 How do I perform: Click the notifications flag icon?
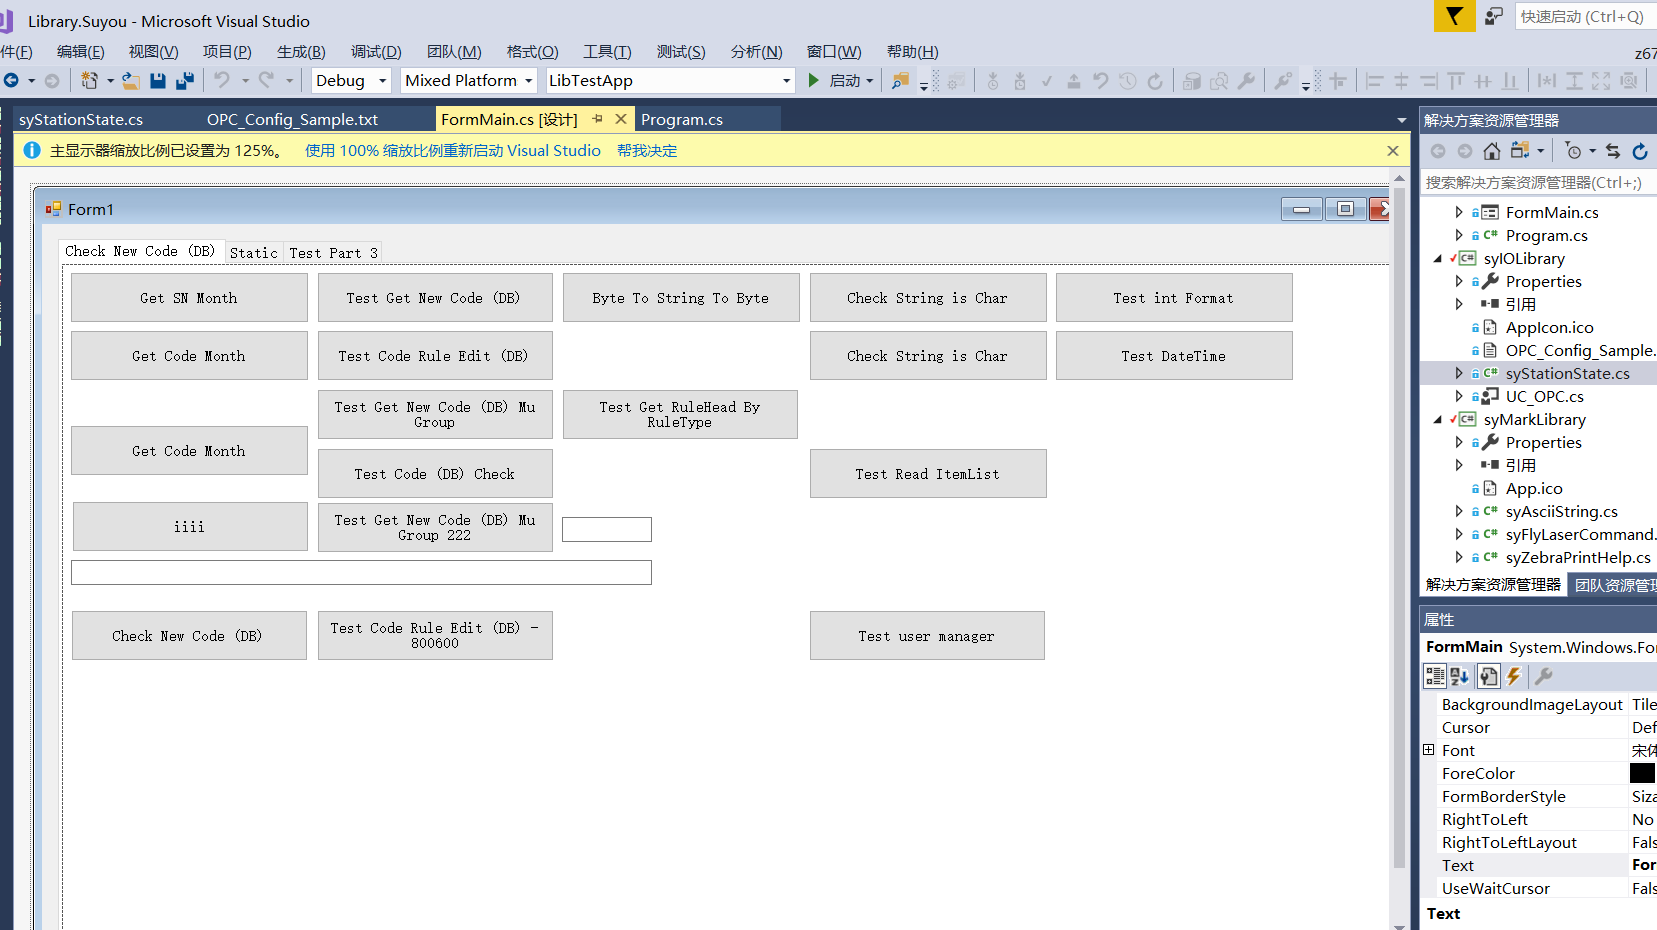1454,16
